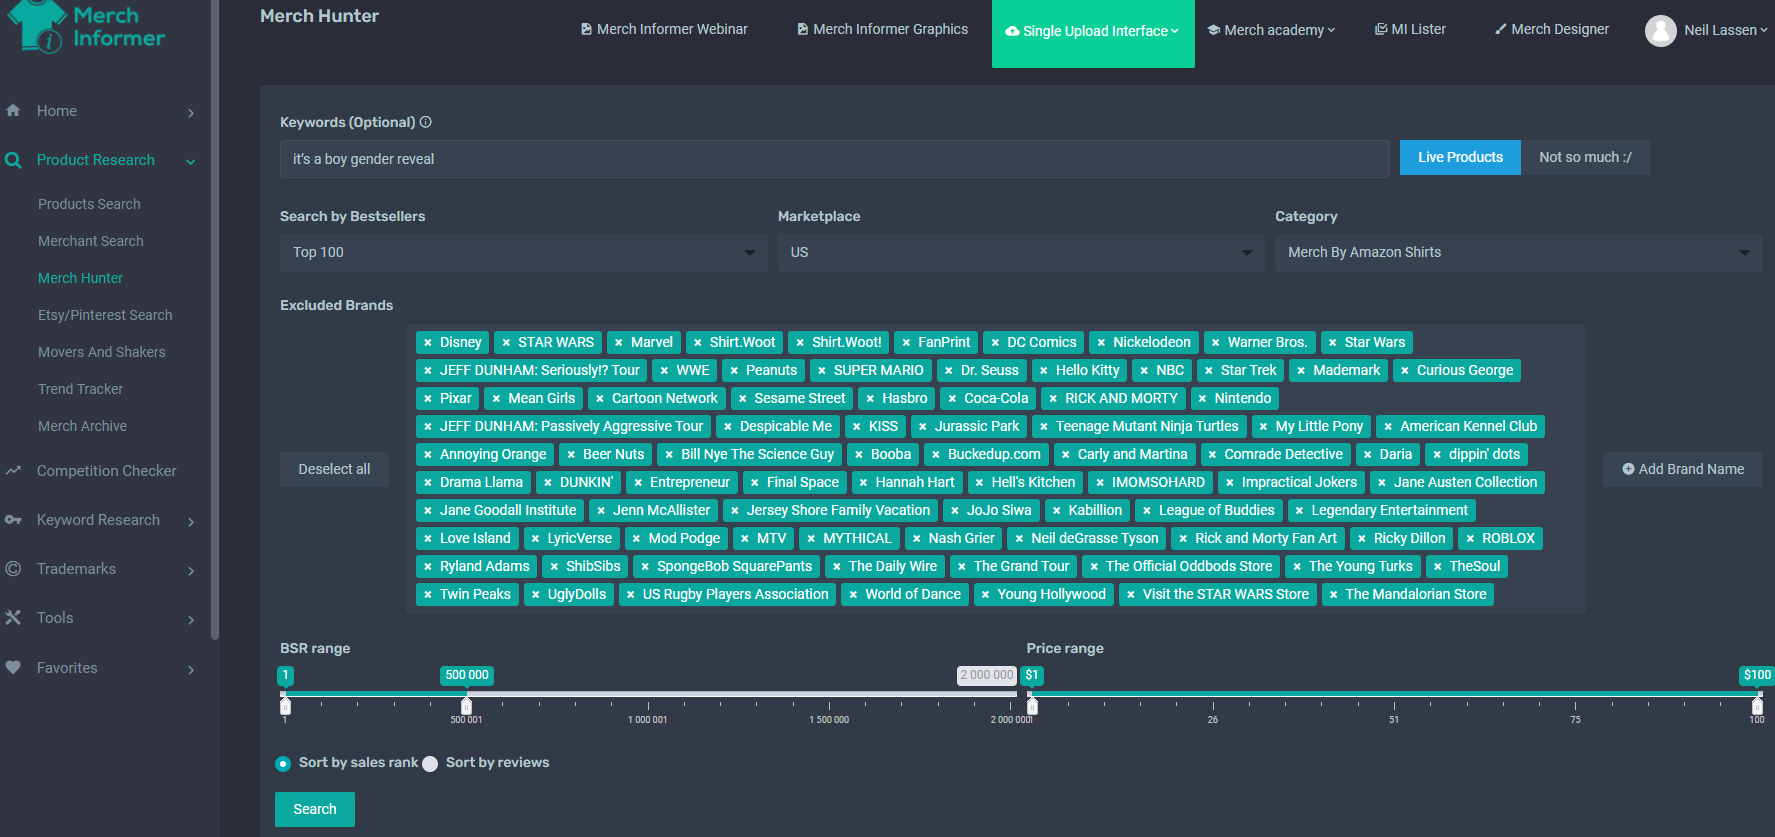Click the Trademarks copyright icon
The image size is (1775, 837).
click(x=13, y=569)
